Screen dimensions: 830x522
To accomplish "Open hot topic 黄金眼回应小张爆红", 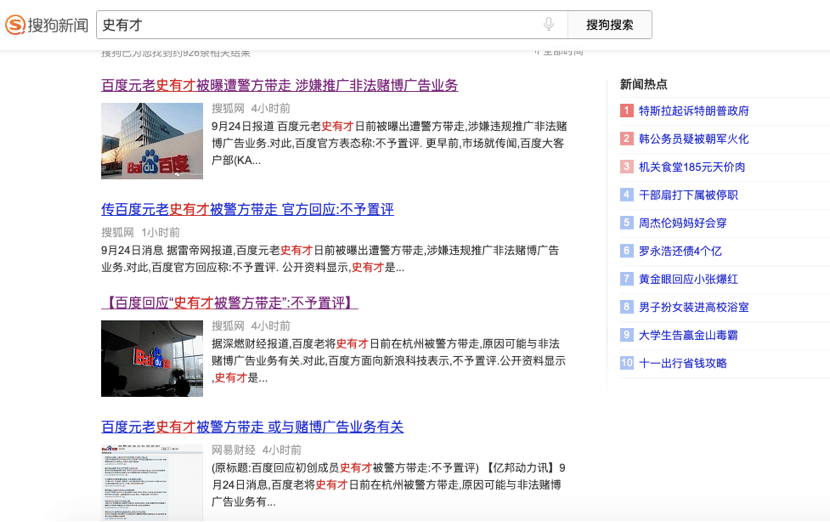I will click(688, 279).
